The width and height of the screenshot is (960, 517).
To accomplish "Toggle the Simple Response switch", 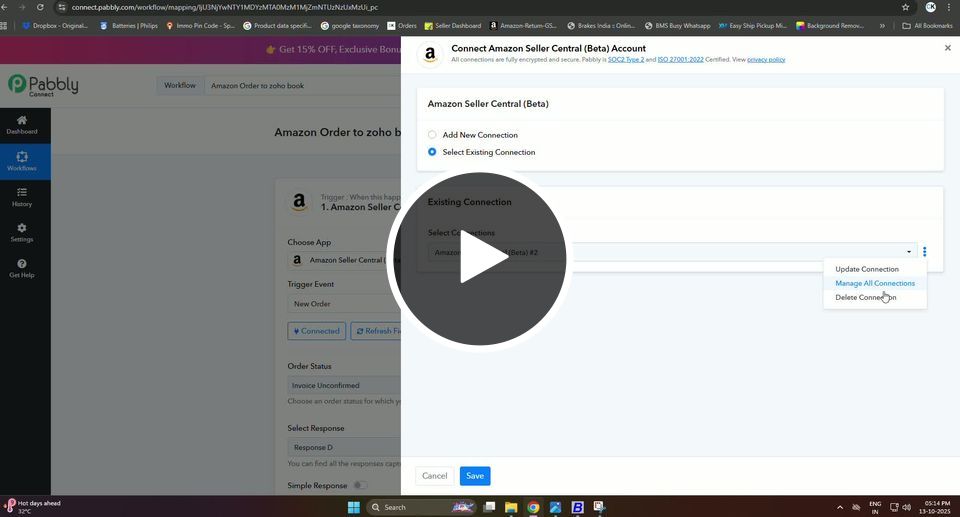I will [x=359, y=486].
